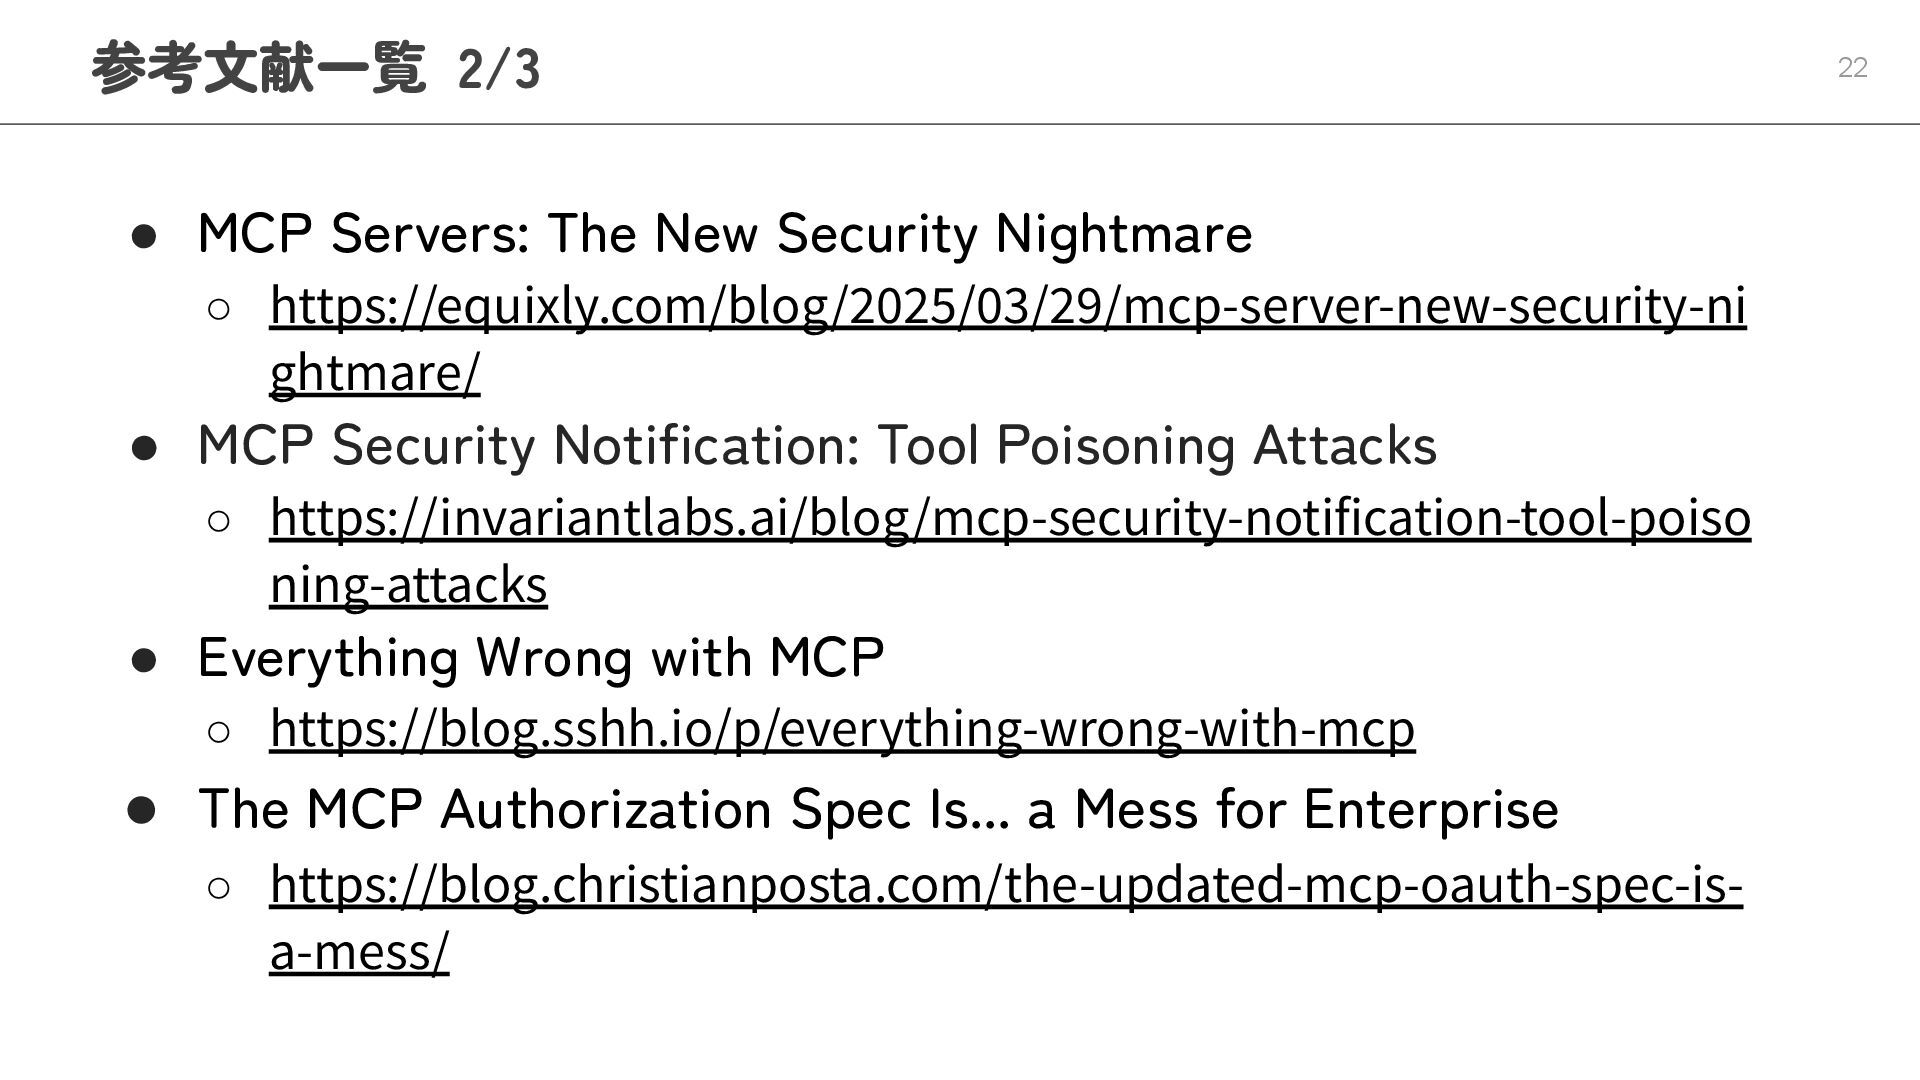
Task: Select 'MCP Security Notification: Tool Poisoning Attacks' heading
Action: pos(817,445)
